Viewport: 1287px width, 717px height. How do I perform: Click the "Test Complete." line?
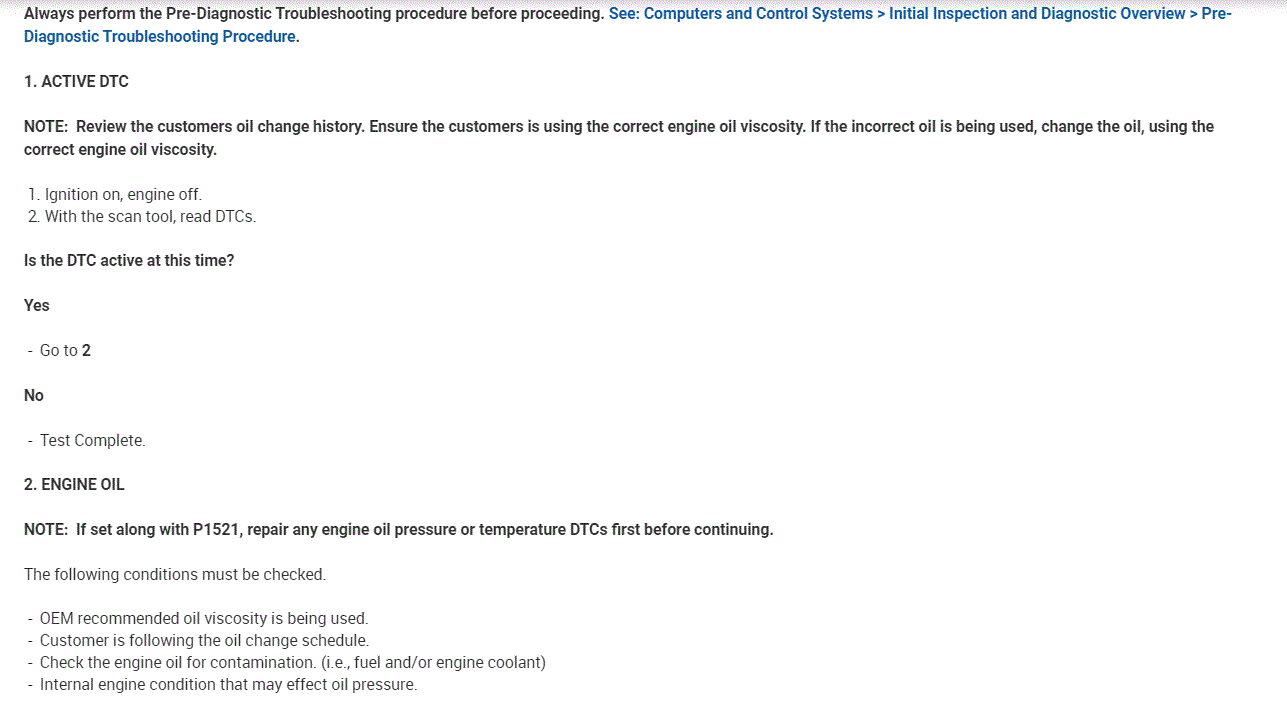(x=92, y=440)
